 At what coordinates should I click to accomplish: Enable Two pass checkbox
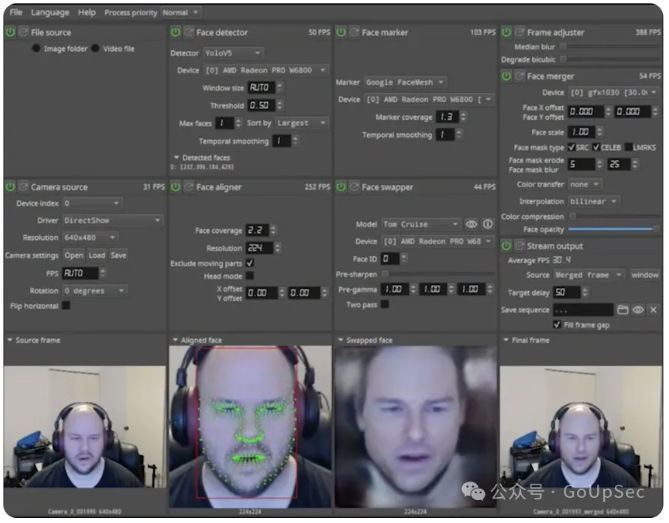[x=385, y=304]
